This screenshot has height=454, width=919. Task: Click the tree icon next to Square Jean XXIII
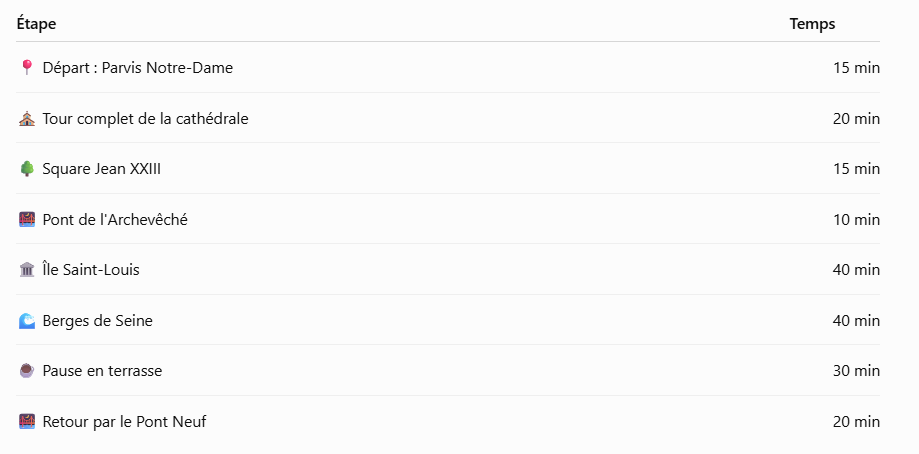(x=26, y=169)
